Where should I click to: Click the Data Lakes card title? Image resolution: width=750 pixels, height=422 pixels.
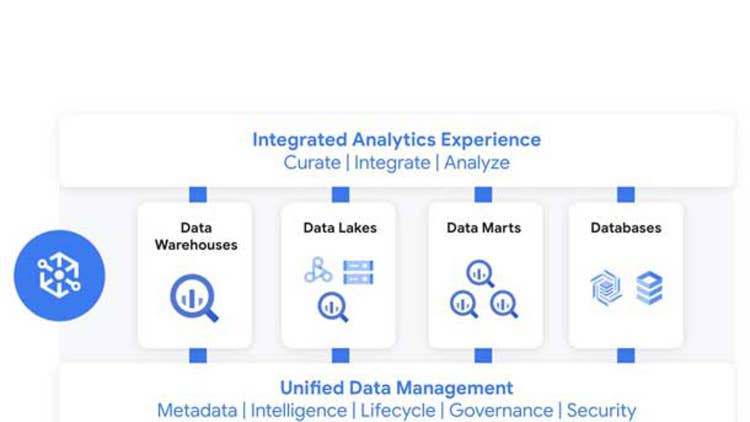[340, 228]
